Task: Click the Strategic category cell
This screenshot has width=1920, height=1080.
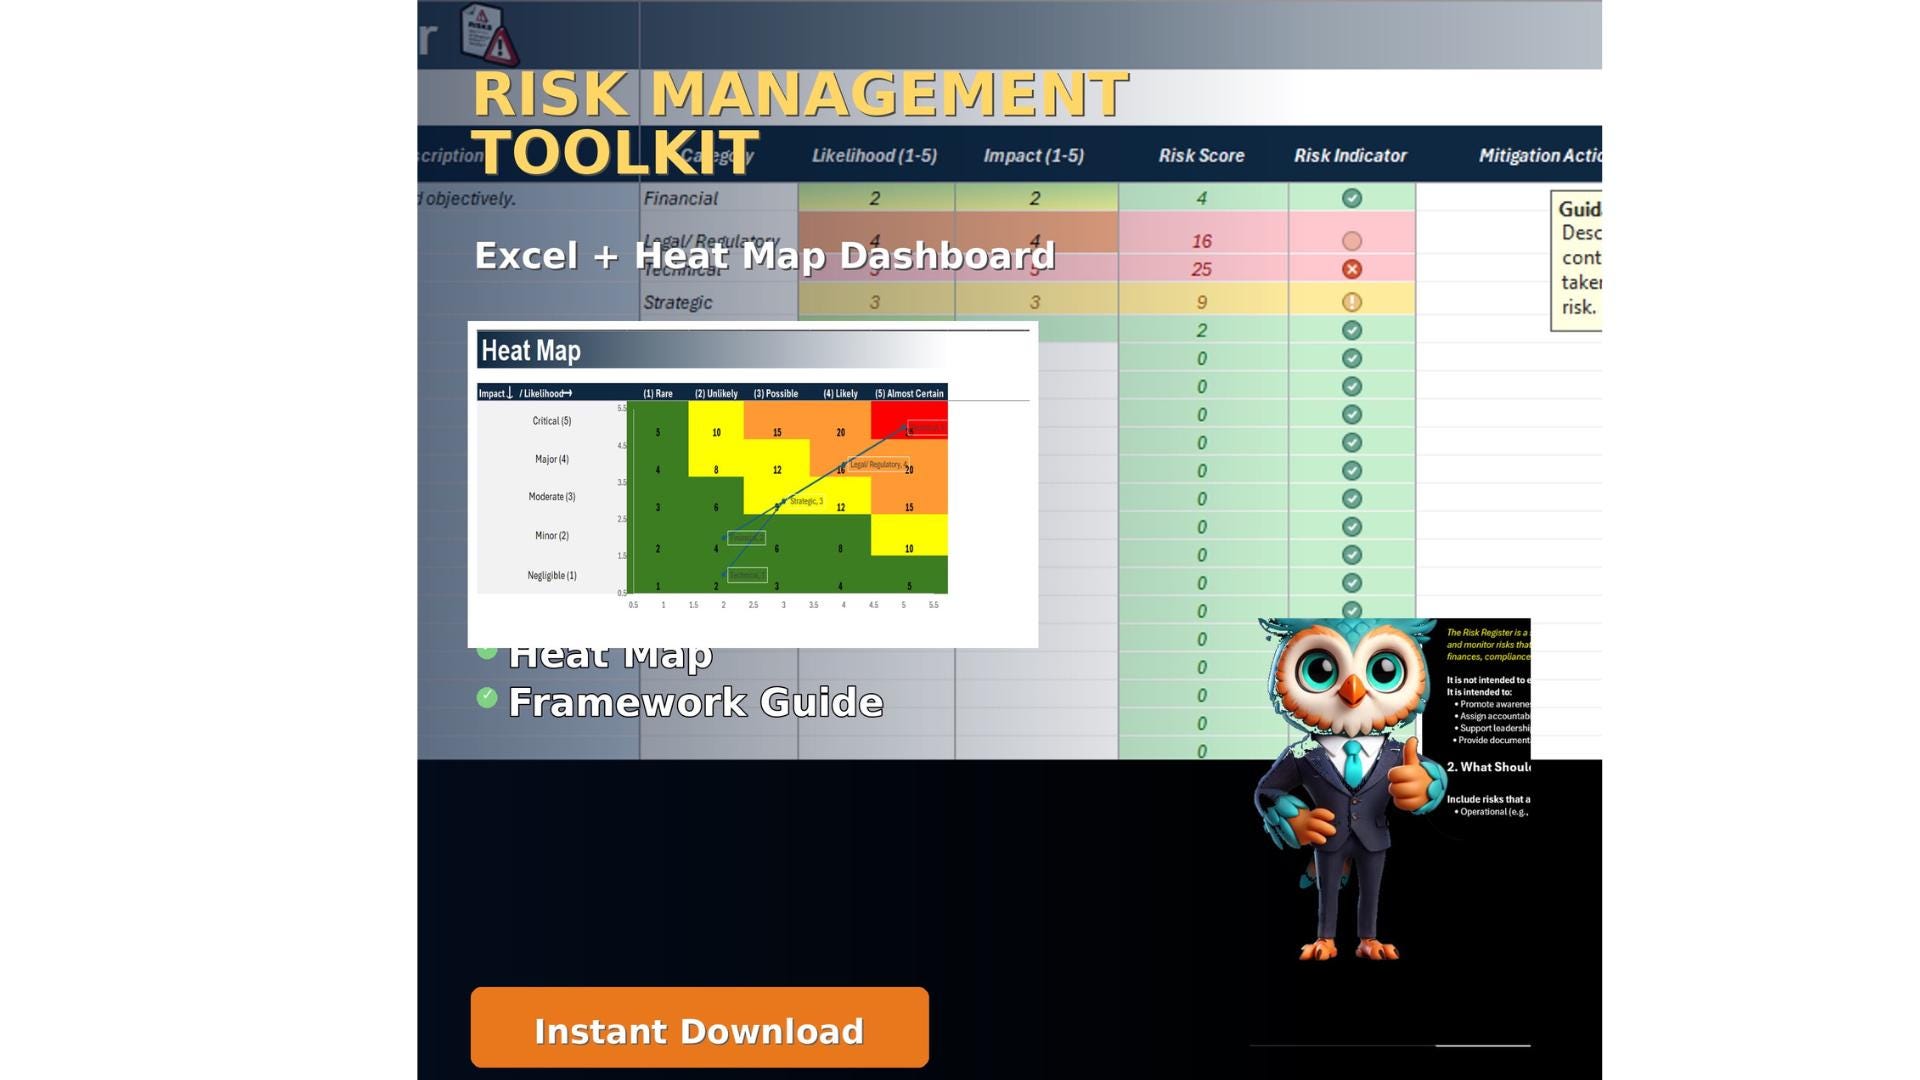Action: coord(719,302)
